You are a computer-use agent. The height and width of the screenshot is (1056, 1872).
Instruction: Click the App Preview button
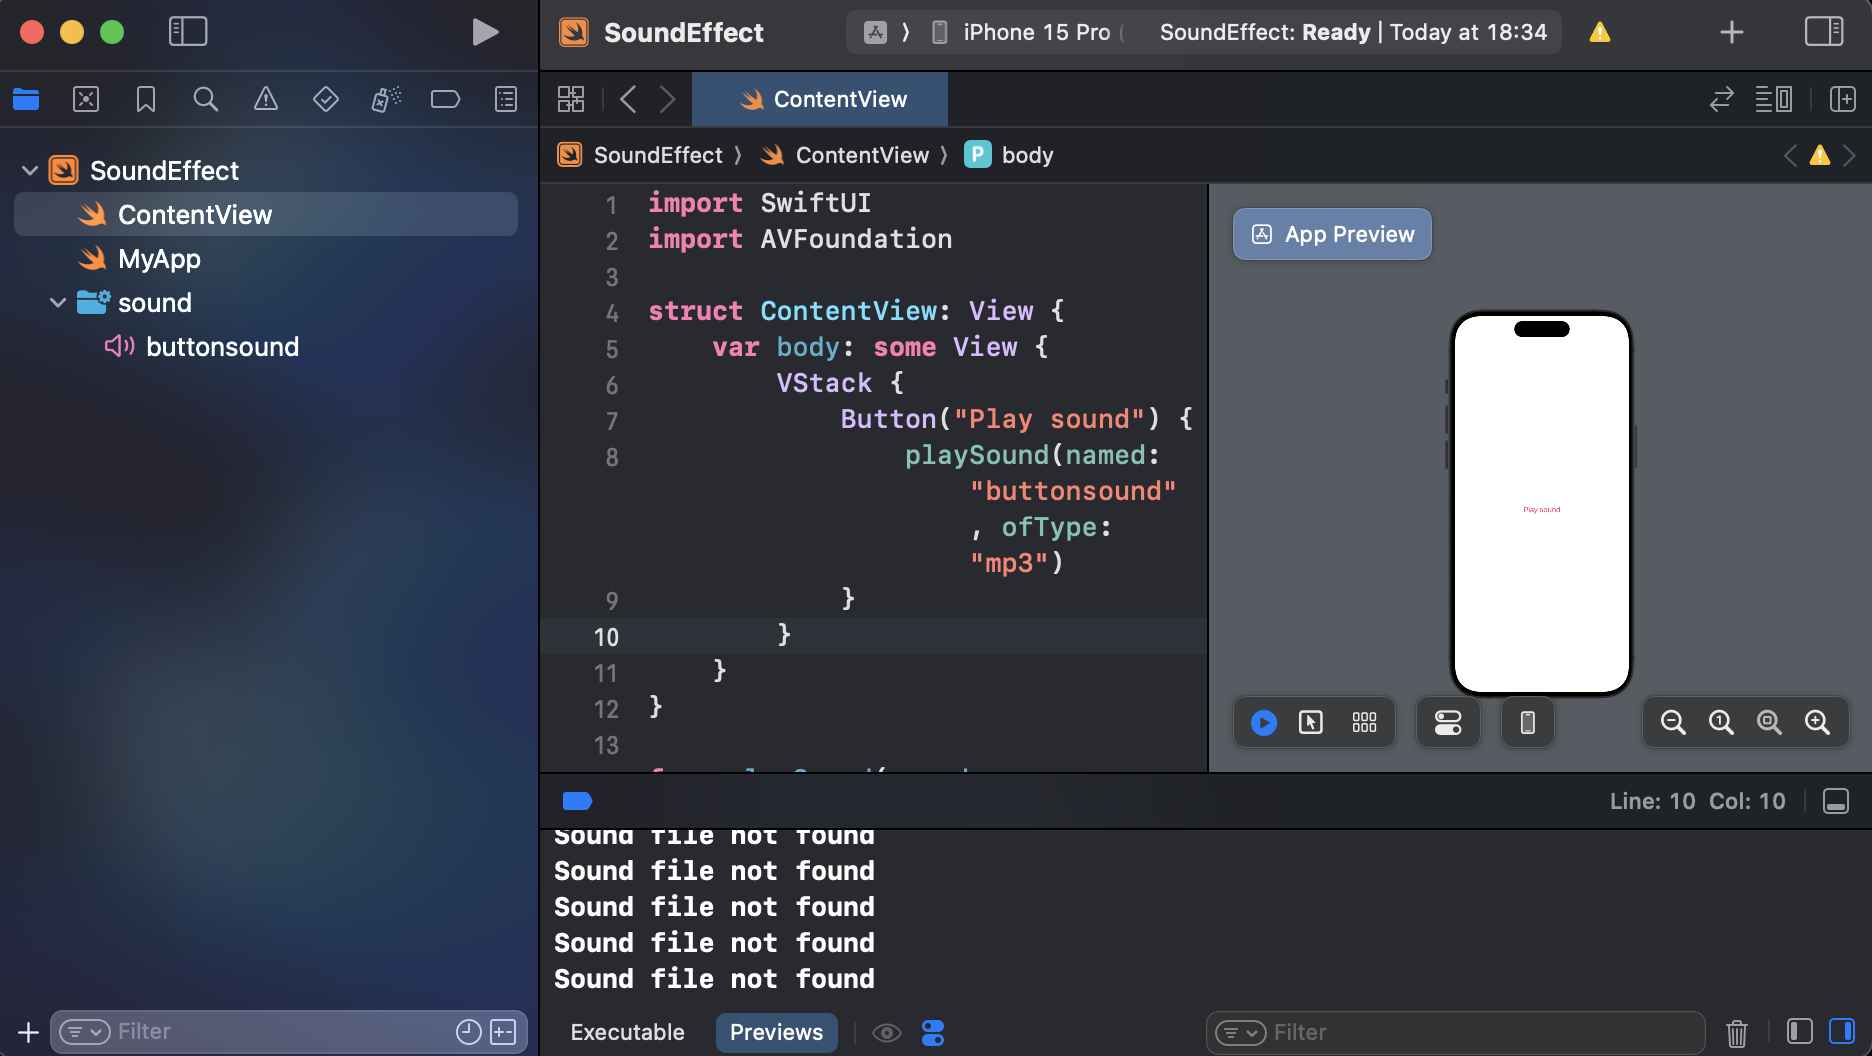coord(1332,234)
